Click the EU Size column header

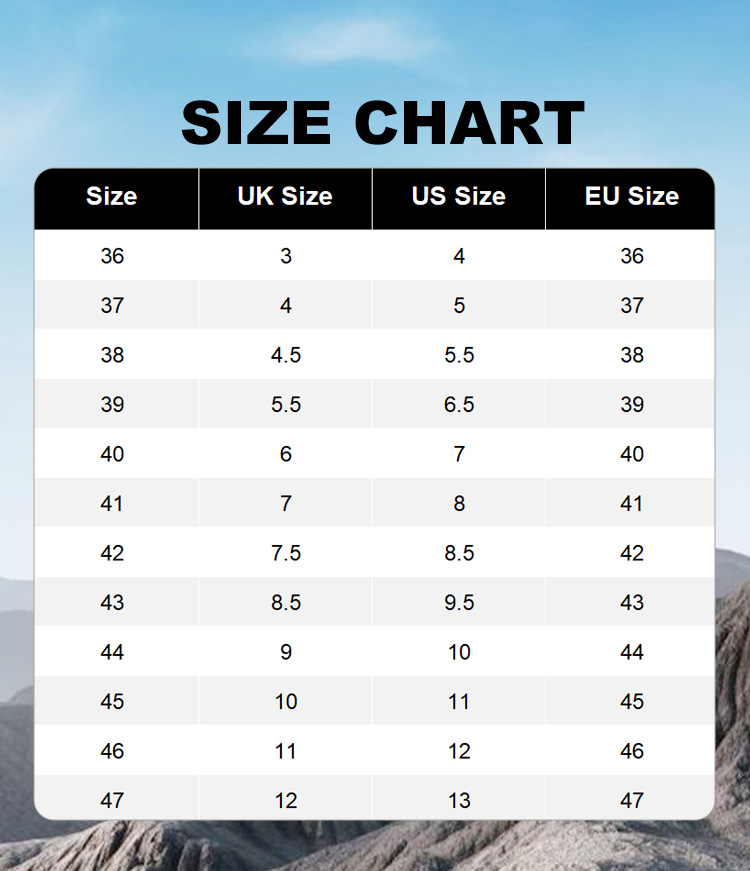(x=632, y=197)
